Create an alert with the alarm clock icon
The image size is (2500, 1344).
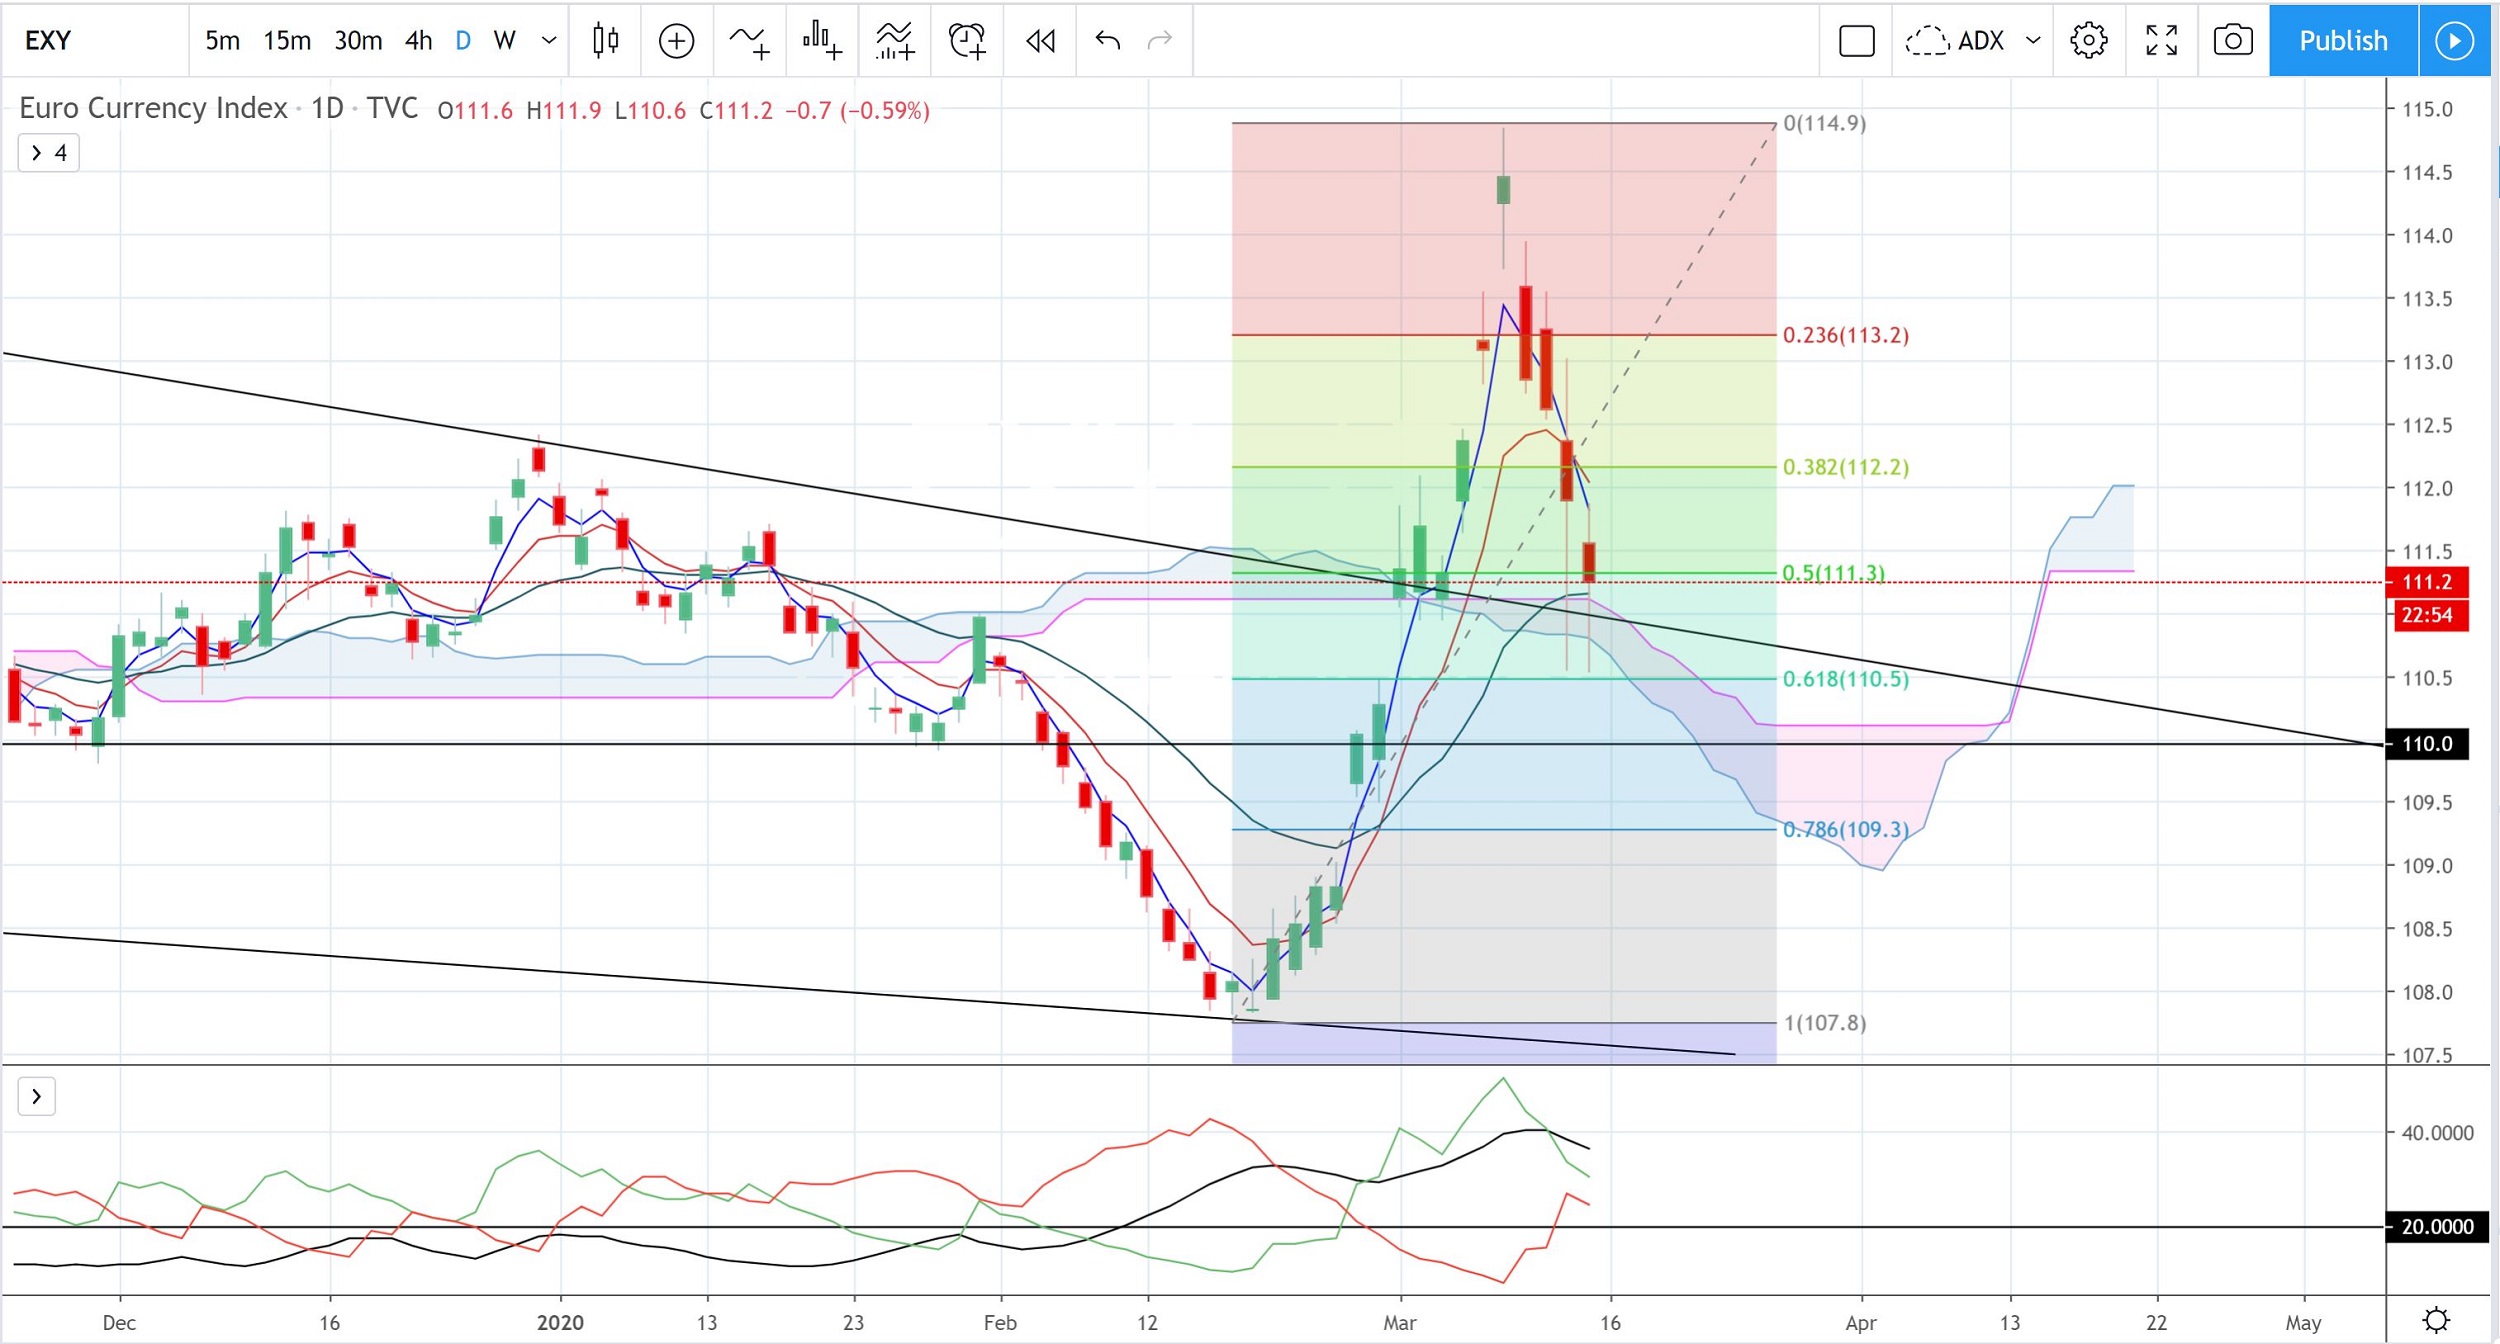[967, 40]
